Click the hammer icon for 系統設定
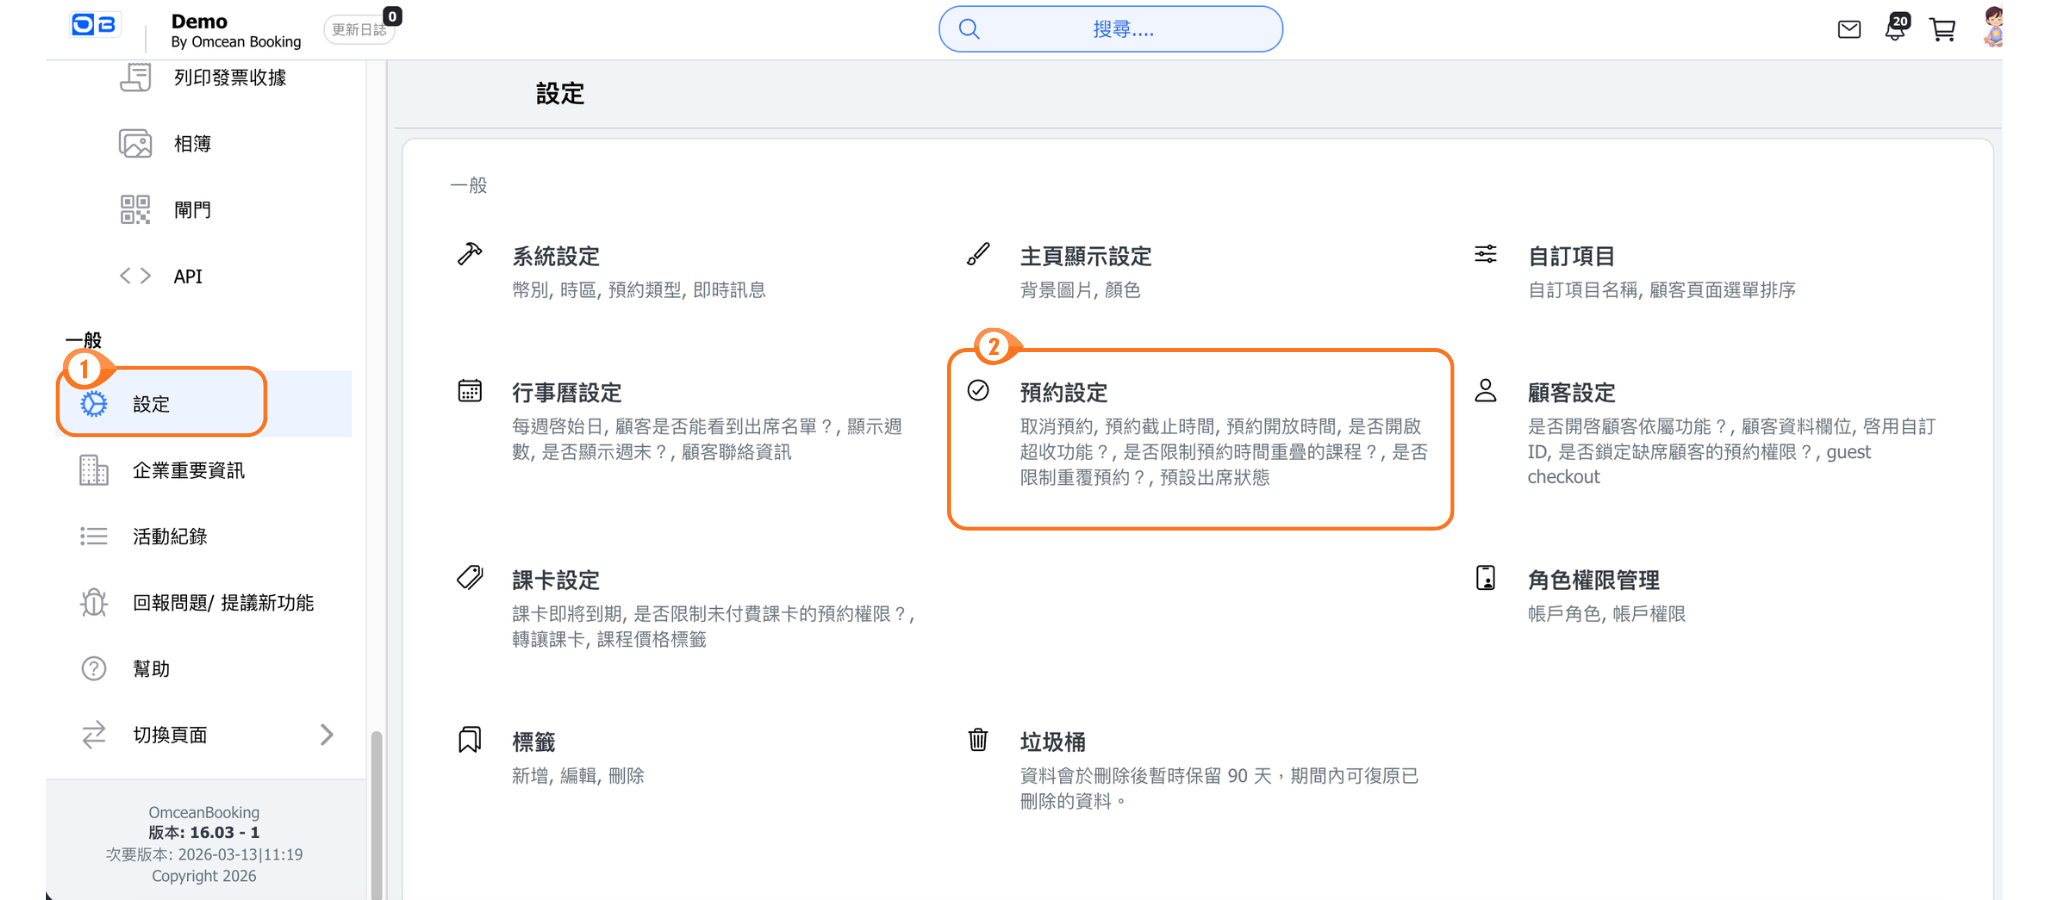 pyautogui.click(x=470, y=254)
